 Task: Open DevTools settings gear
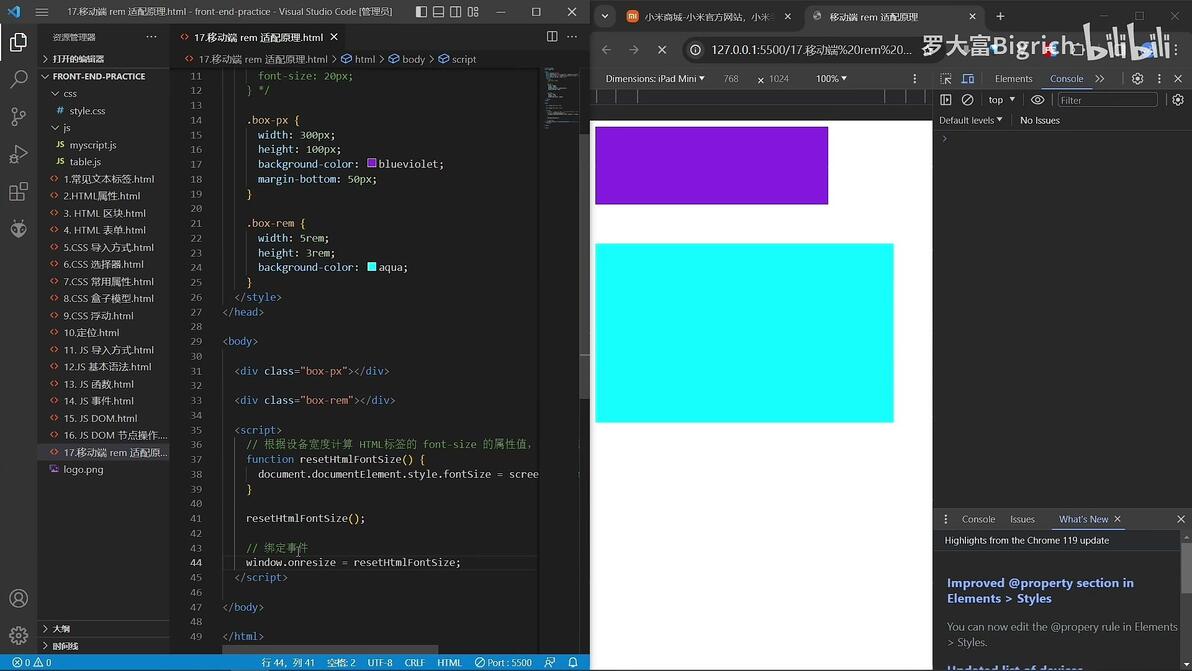[1137, 78]
